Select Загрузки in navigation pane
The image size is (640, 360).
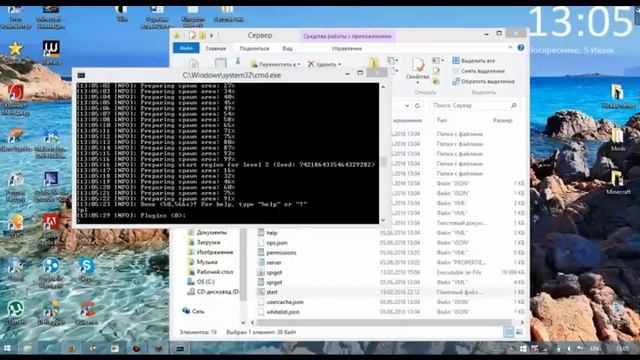click(204, 242)
